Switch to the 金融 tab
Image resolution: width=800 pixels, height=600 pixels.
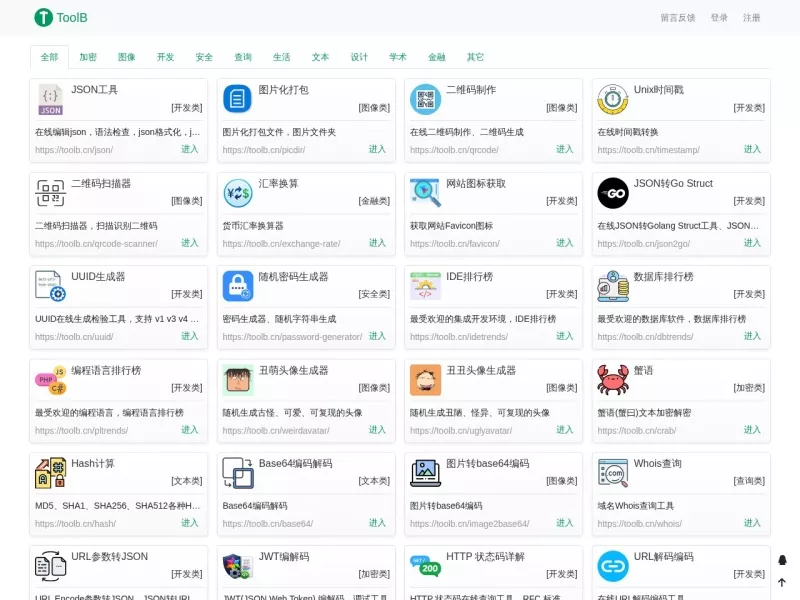[437, 57]
